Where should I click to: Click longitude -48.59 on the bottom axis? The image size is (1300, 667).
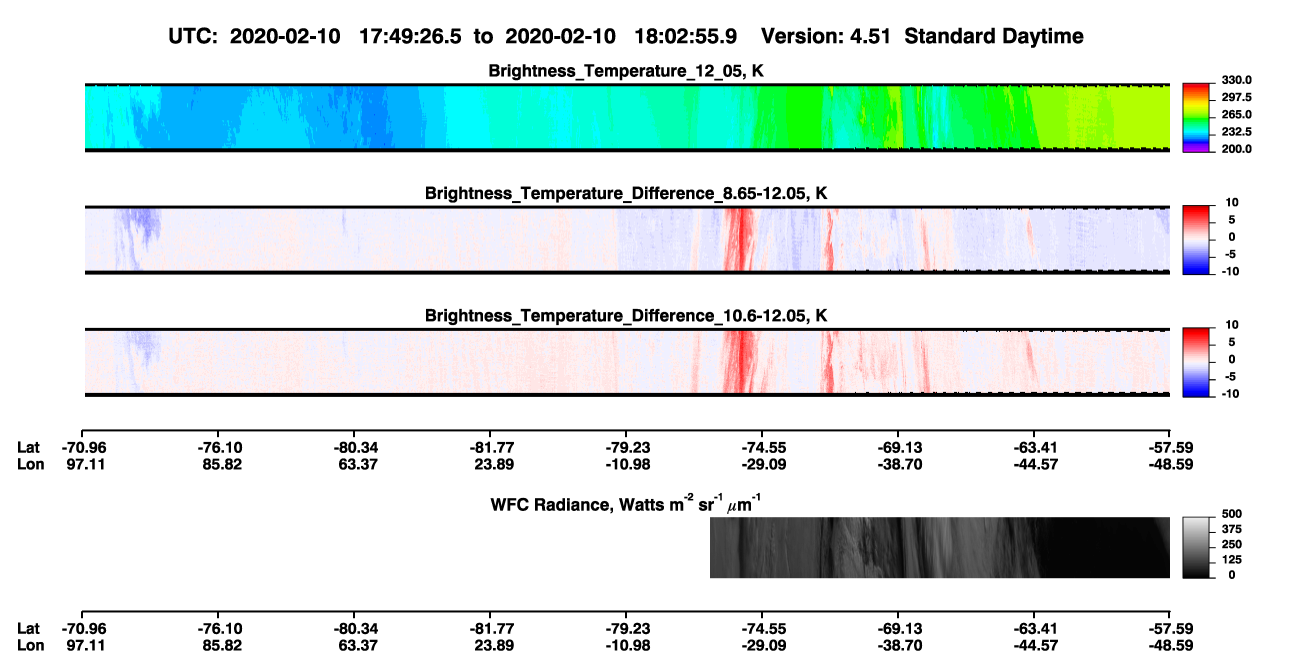(x=1172, y=645)
